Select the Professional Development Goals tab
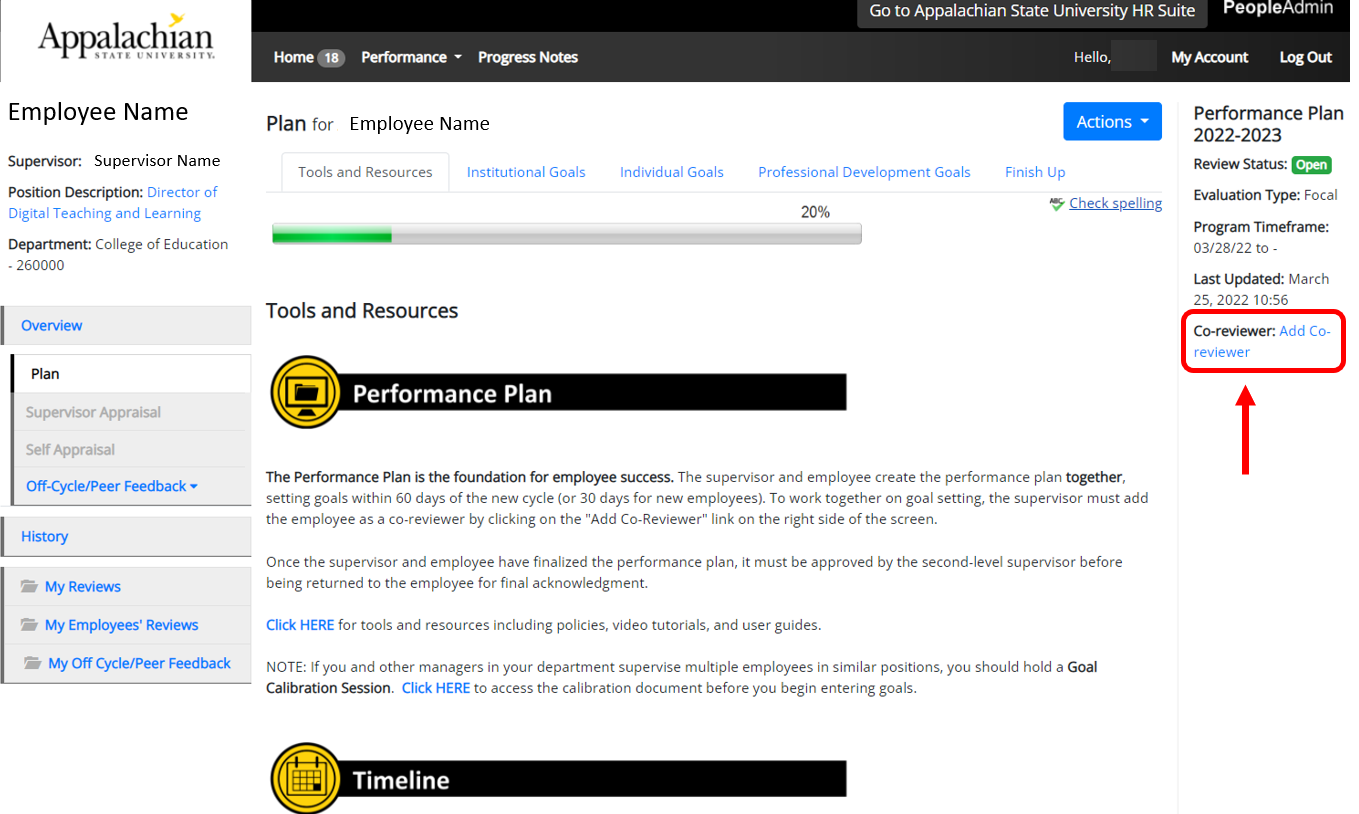 [x=864, y=172]
